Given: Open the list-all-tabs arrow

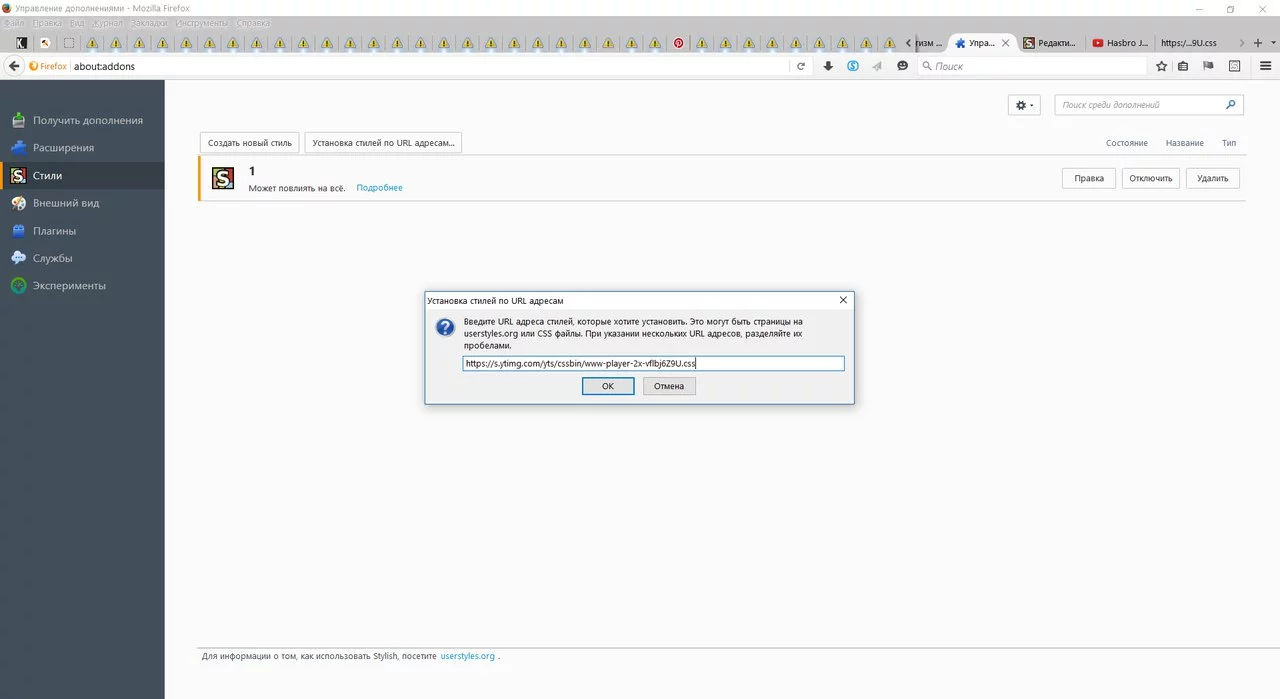Looking at the screenshot, I should coord(1274,43).
